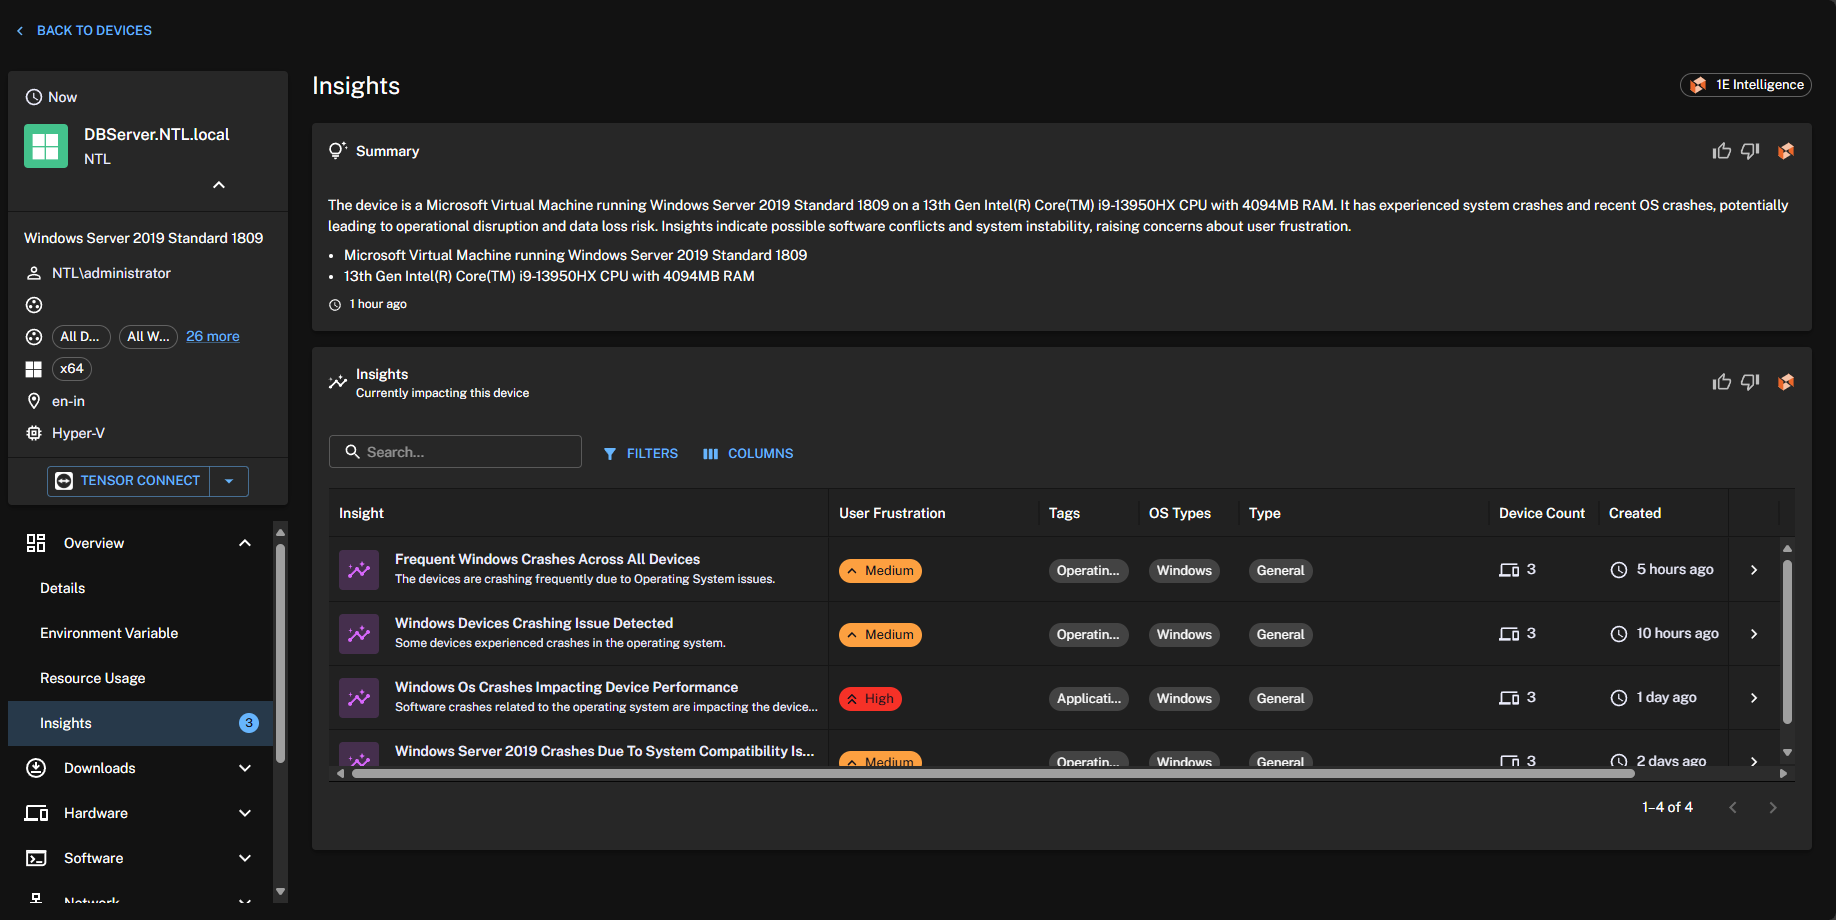Click the All W... tag chip
This screenshot has height=920, width=1836.
click(x=148, y=337)
